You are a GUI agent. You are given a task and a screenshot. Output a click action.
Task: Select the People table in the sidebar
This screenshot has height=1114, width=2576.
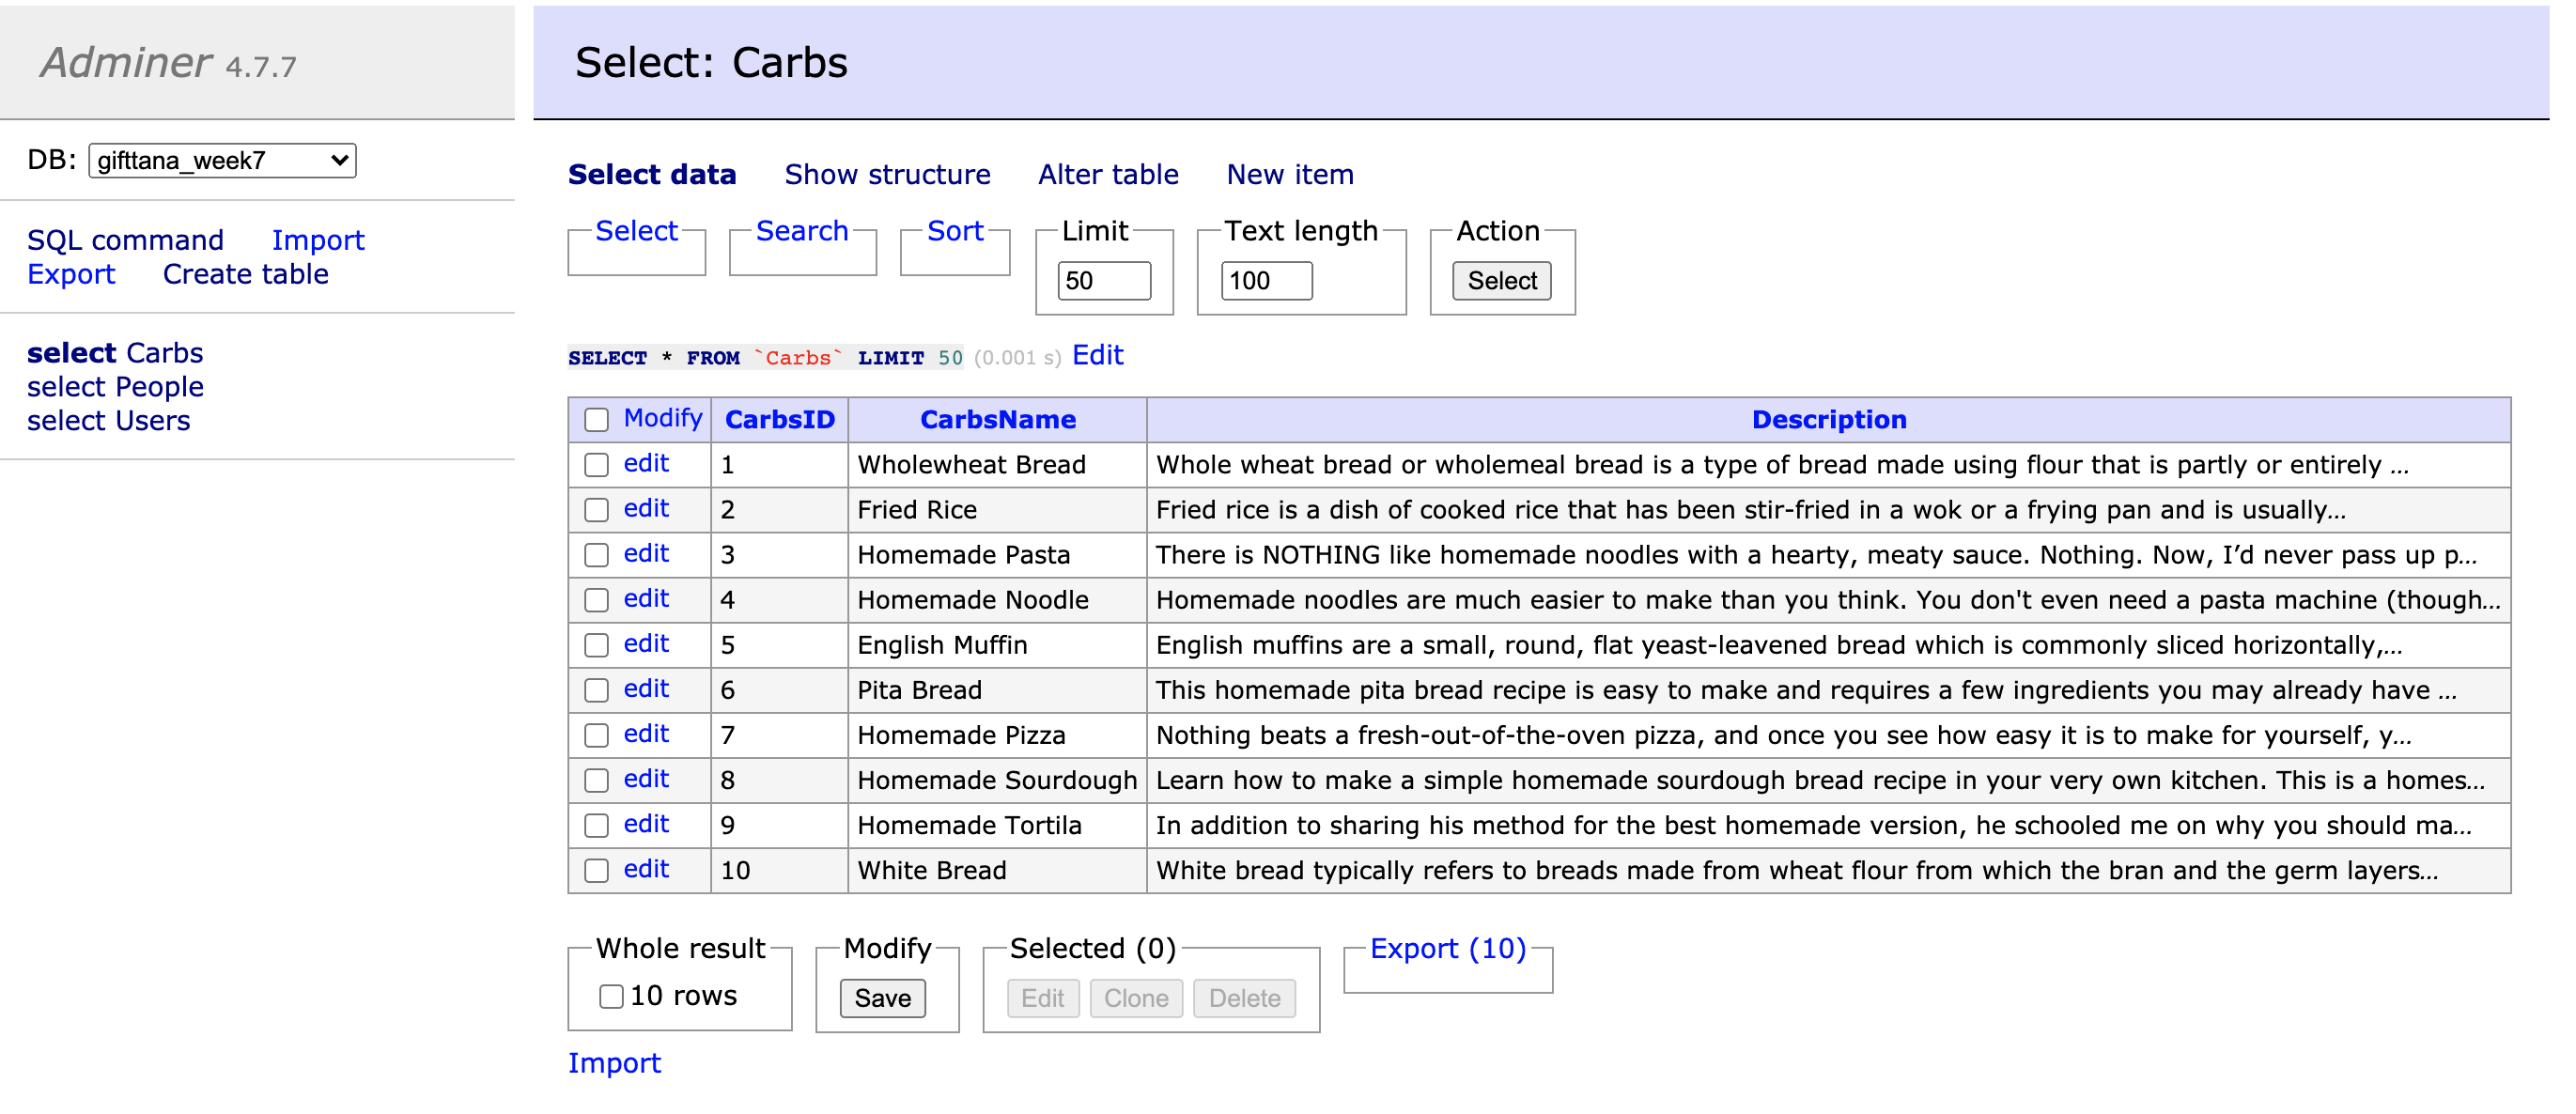[x=116, y=386]
